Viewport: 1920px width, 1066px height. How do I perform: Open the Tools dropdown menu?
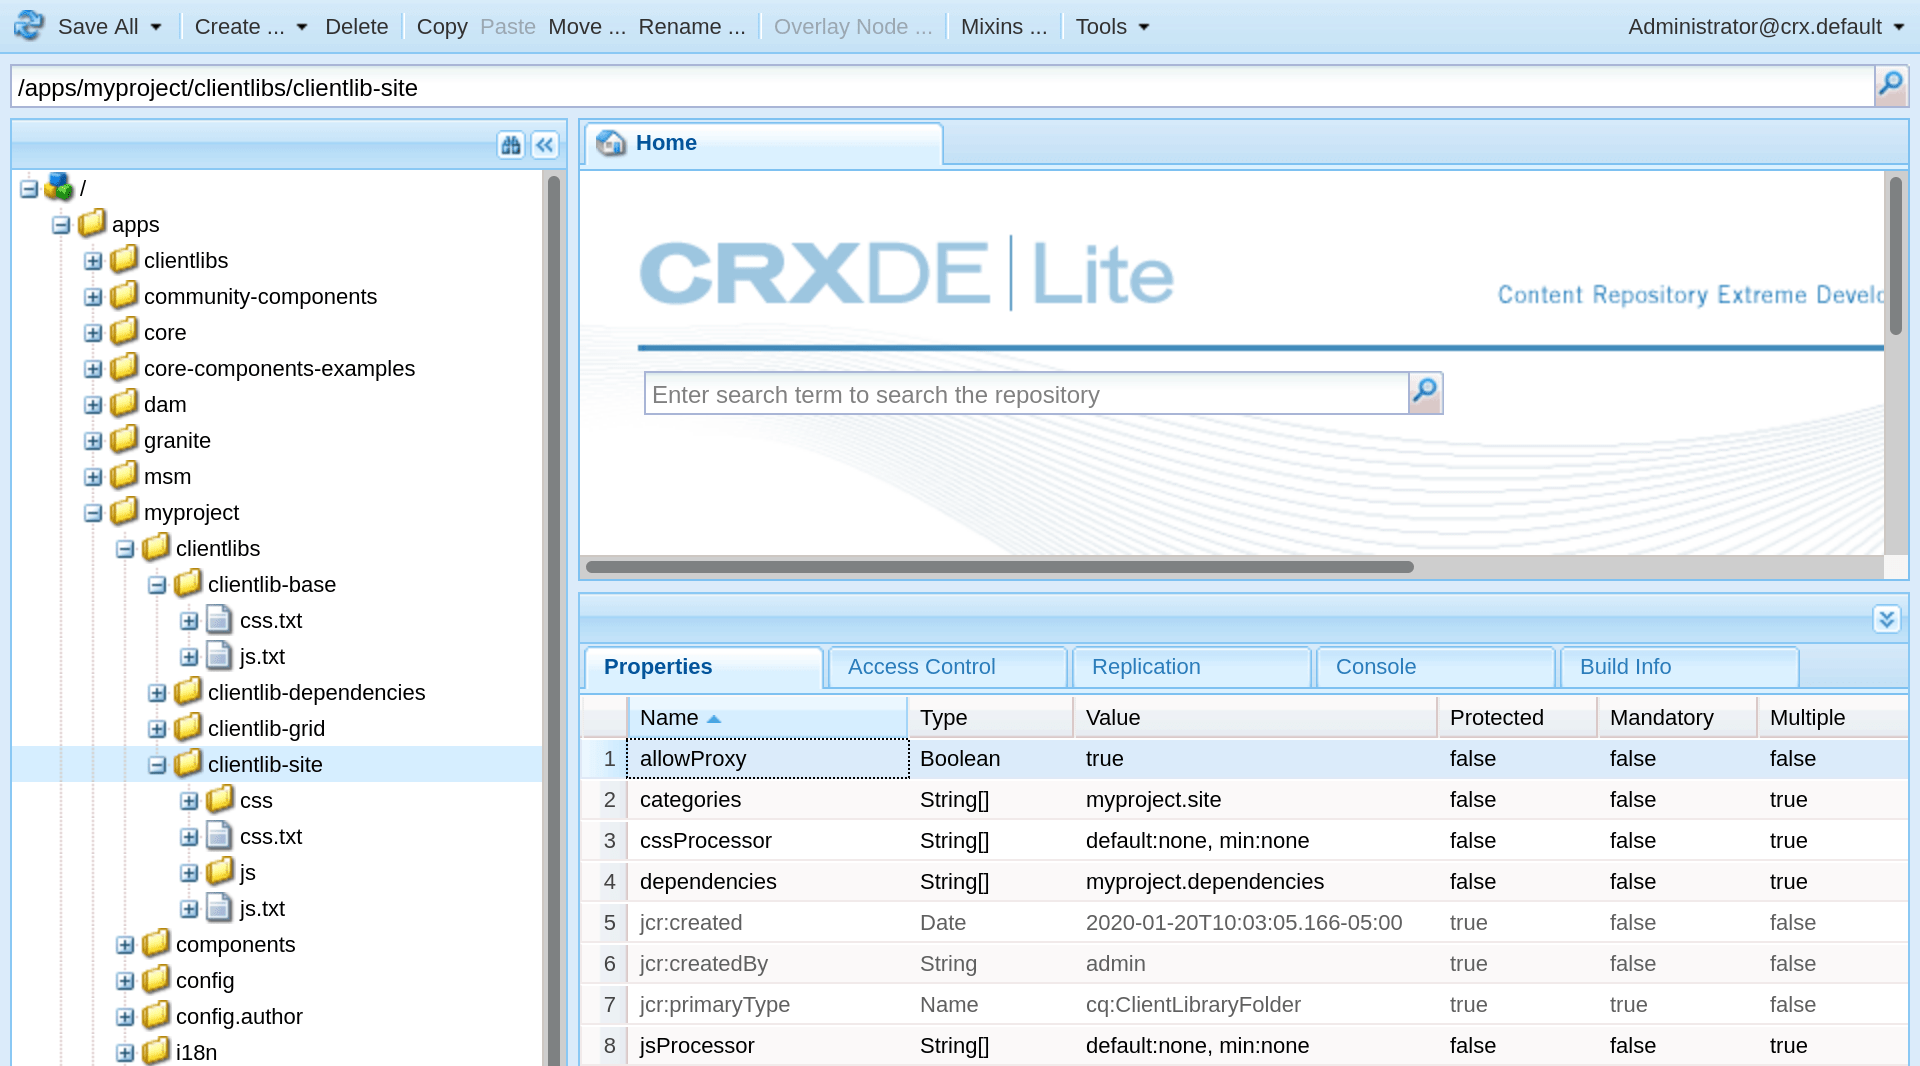click(1112, 27)
